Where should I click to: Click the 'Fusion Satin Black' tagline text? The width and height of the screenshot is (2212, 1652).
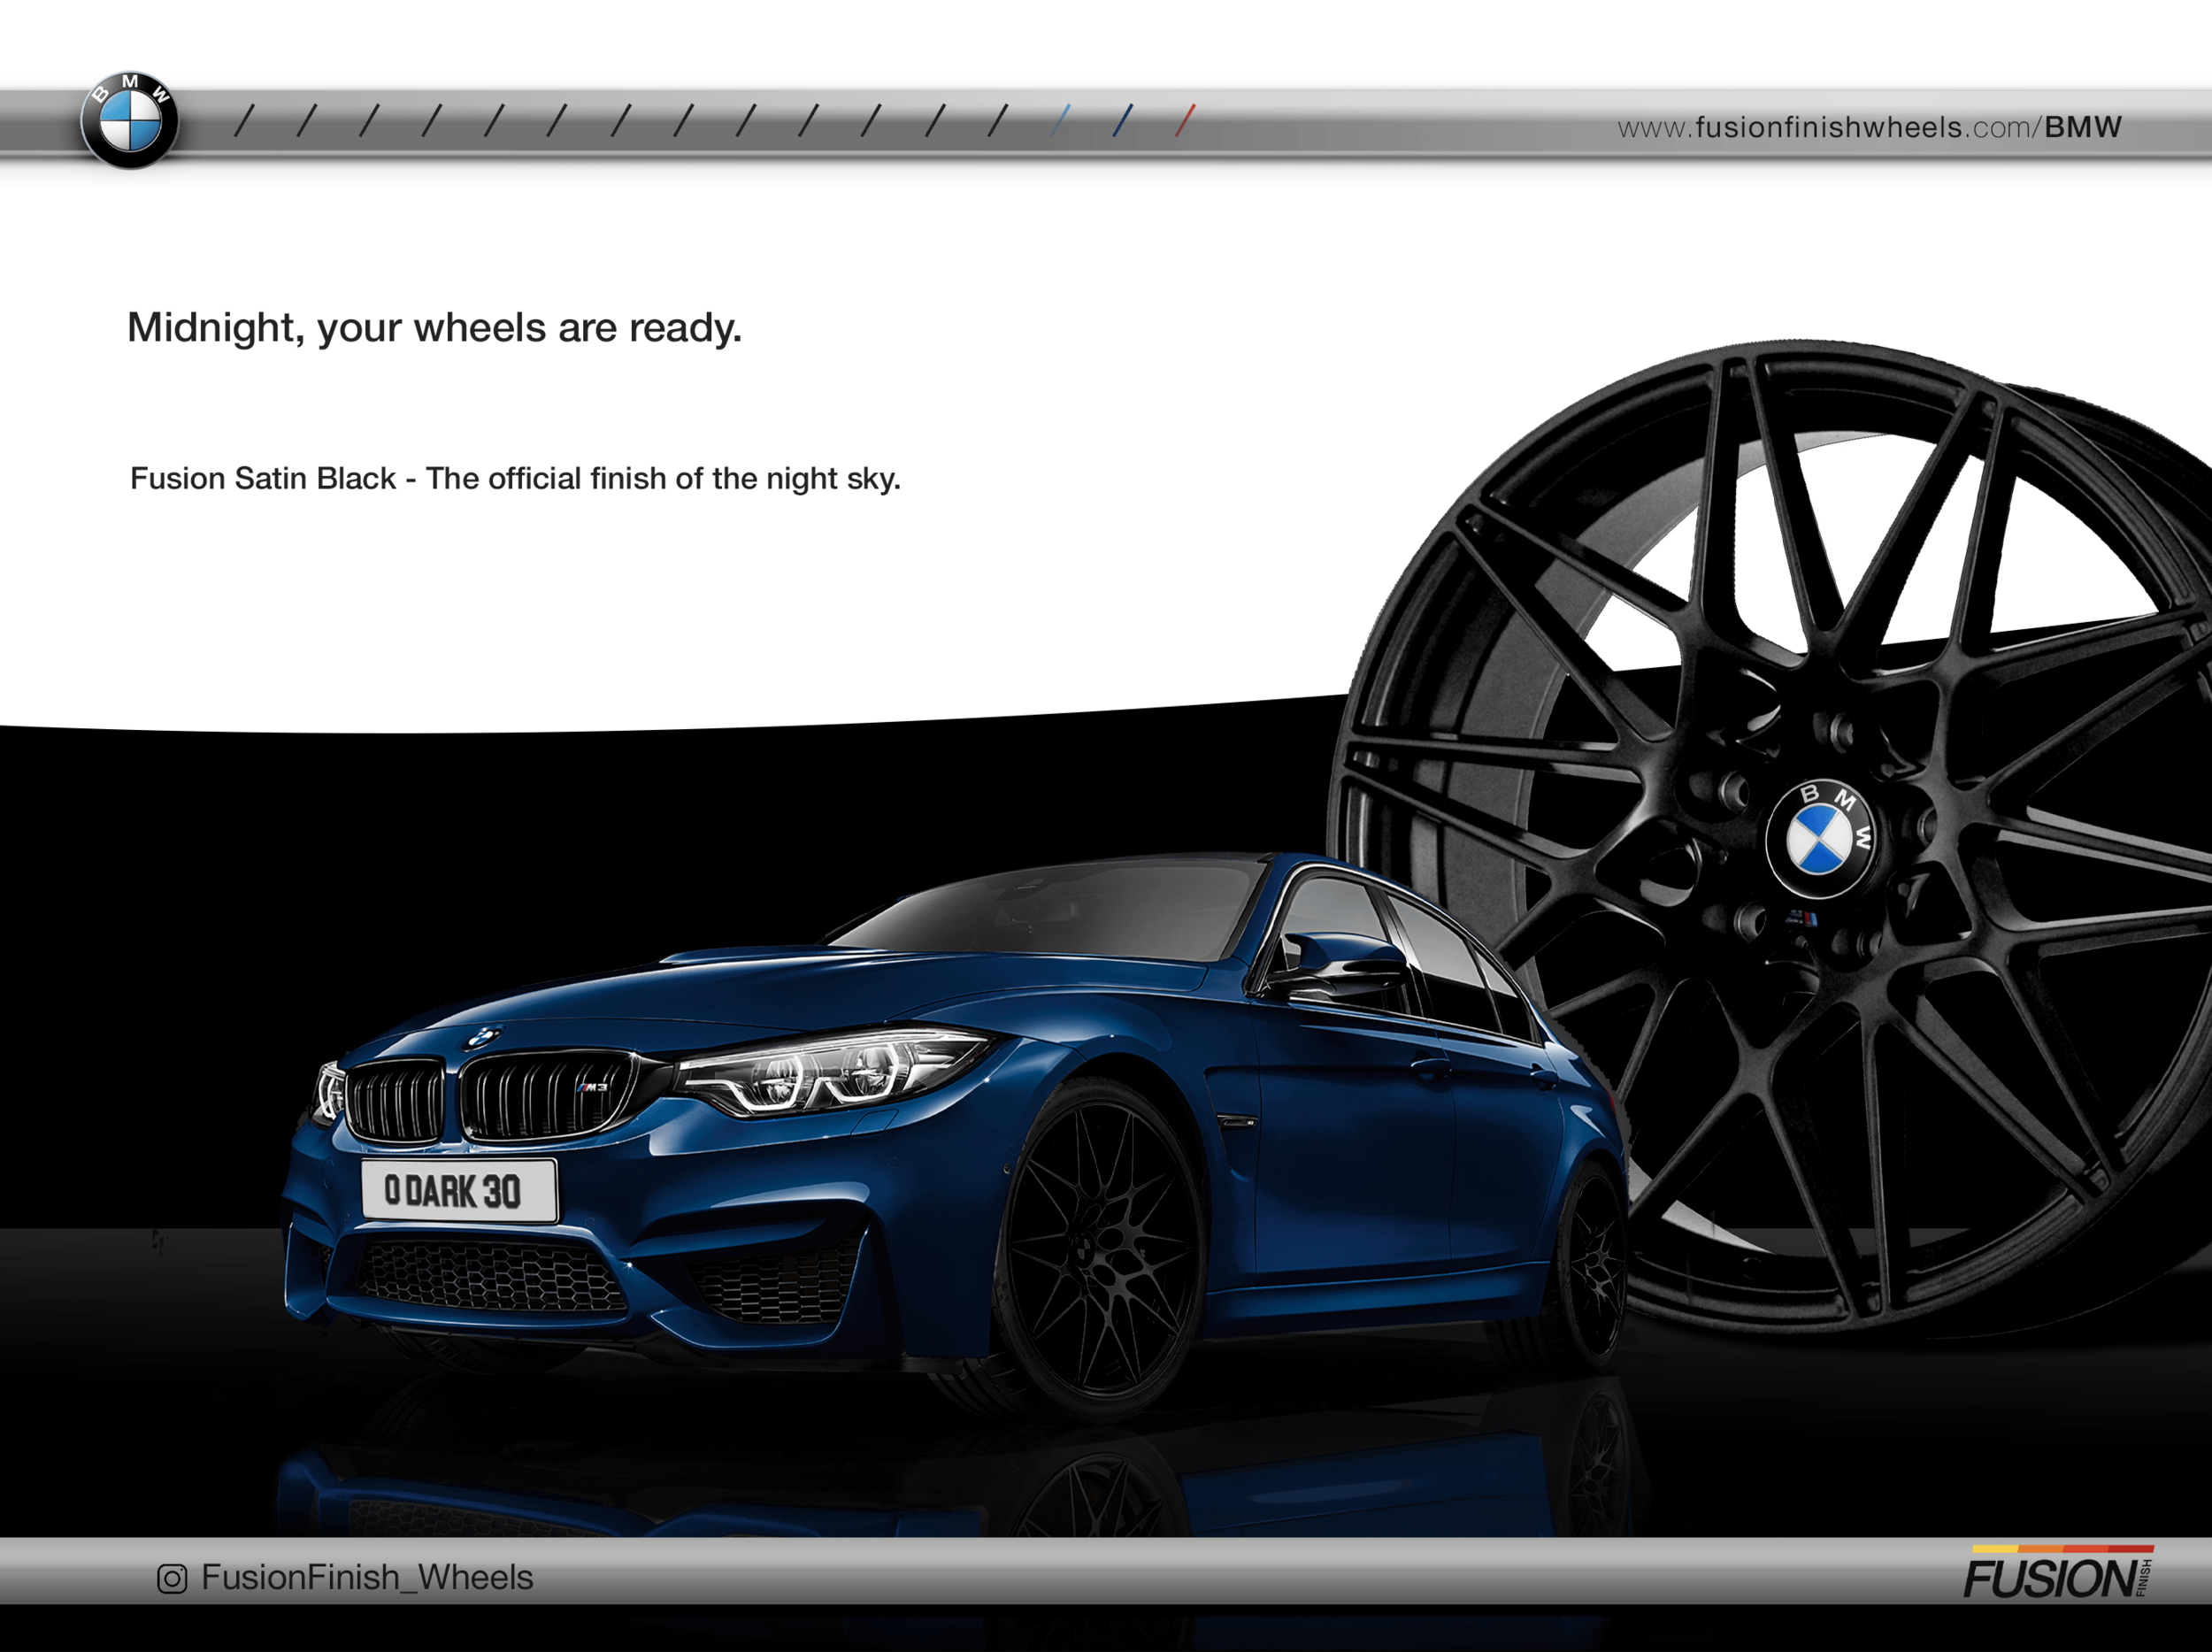pos(515,479)
